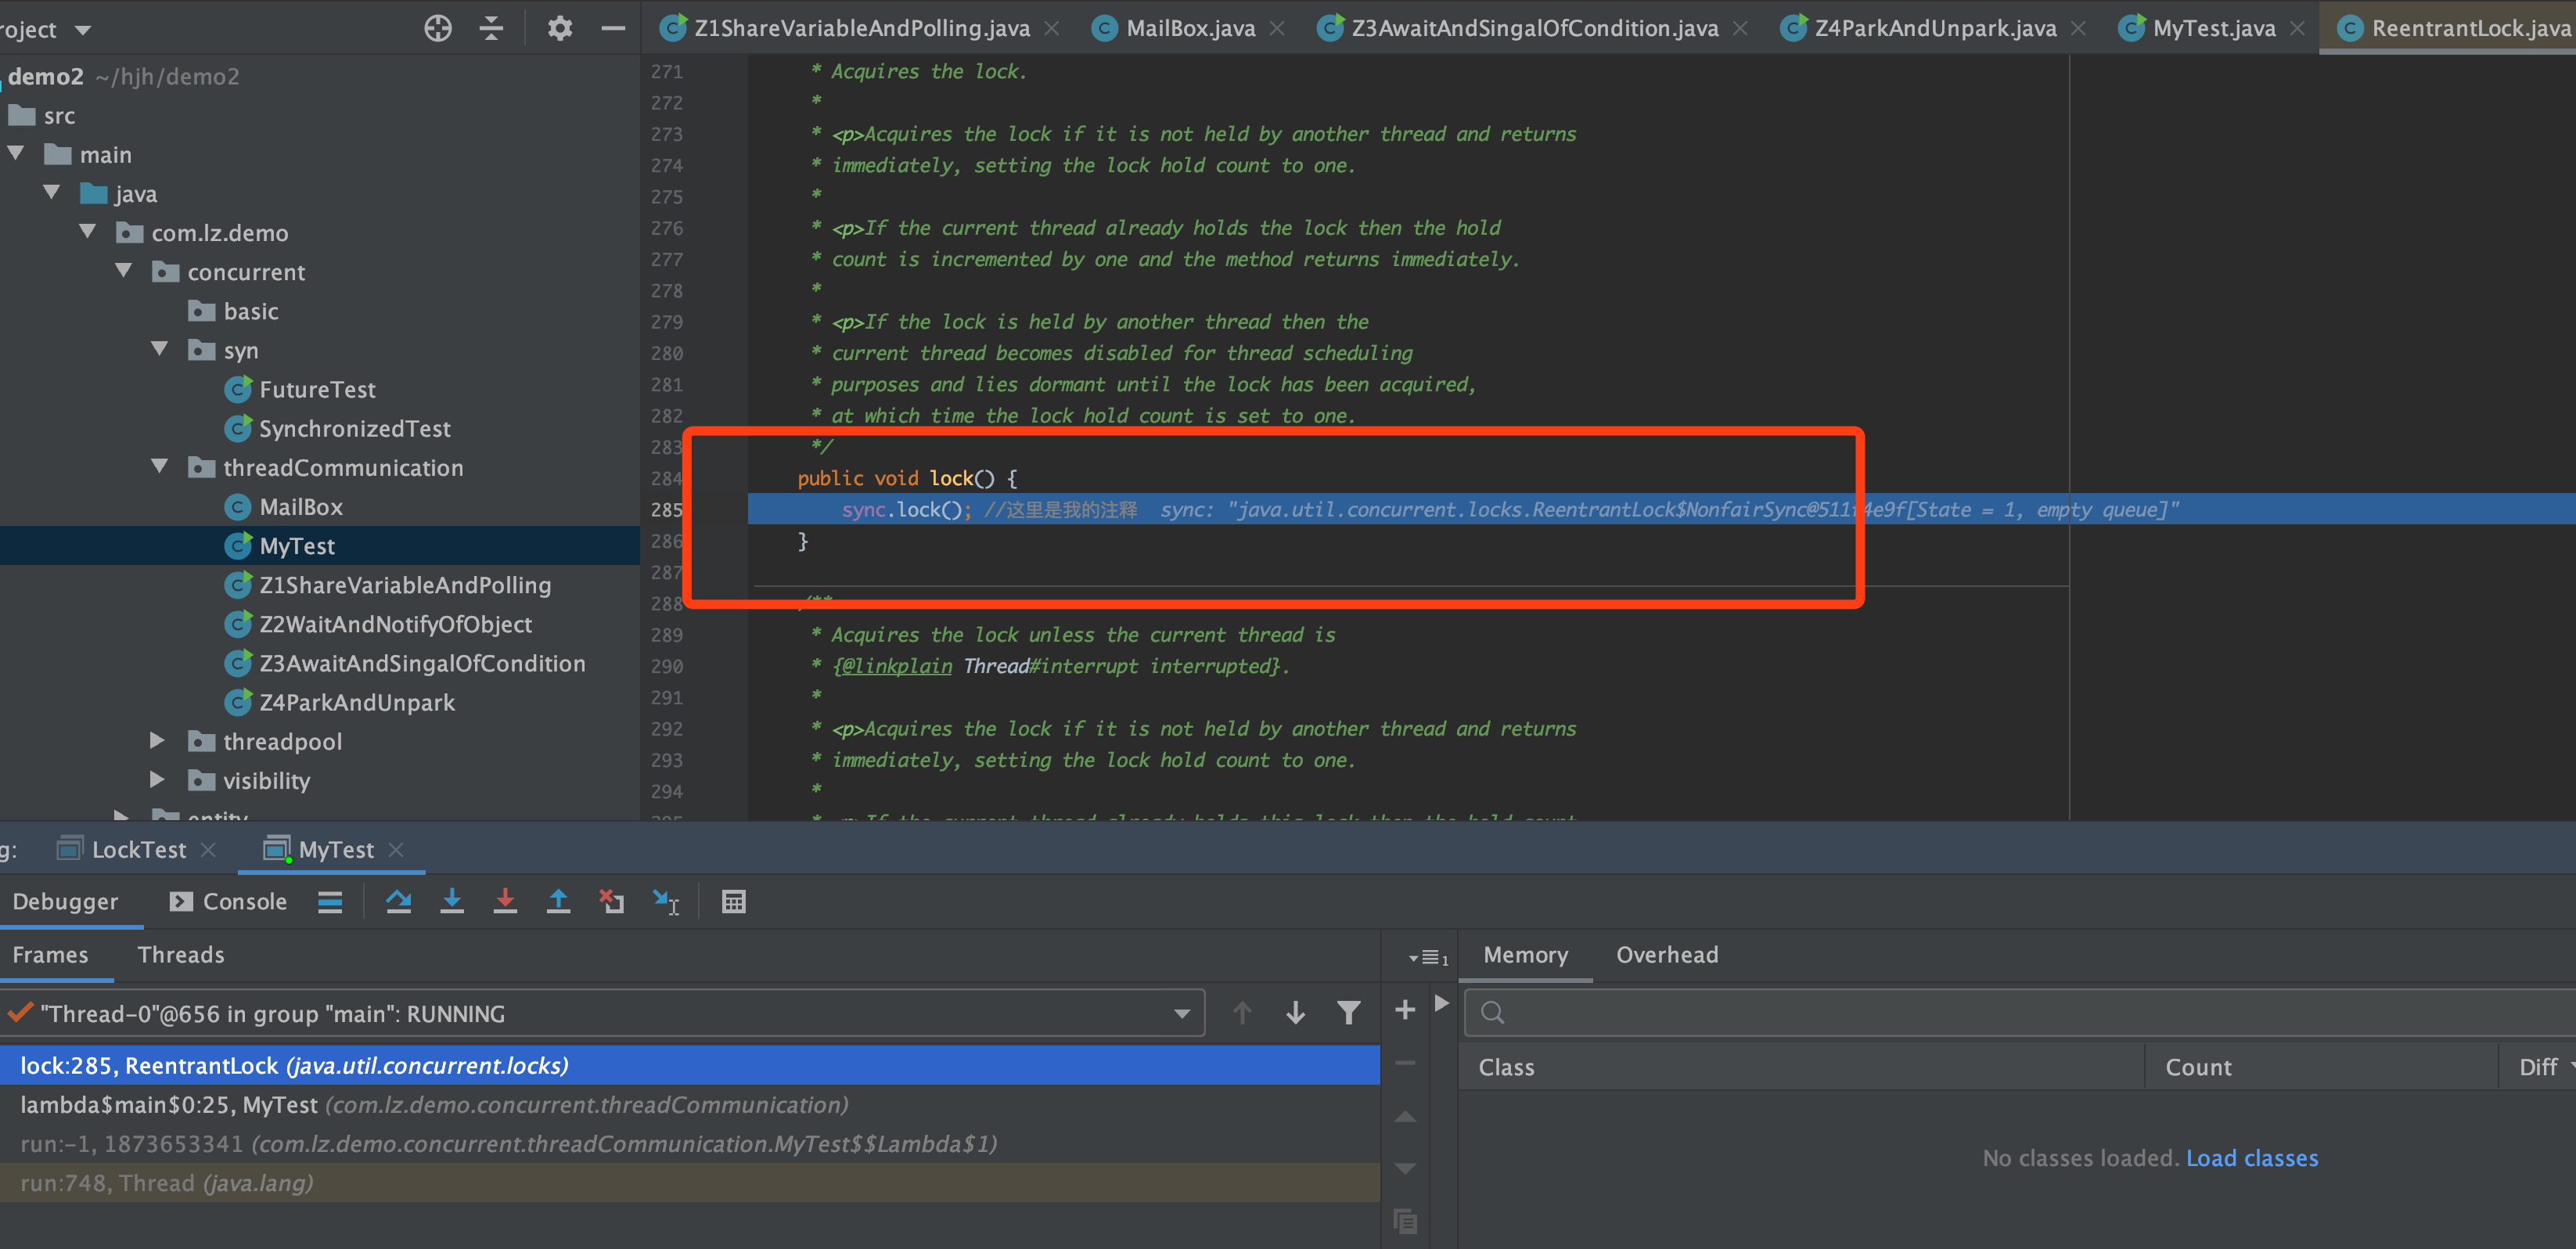Image resolution: width=2576 pixels, height=1249 pixels.
Task: Open the Thread-0 thread selector dropdown
Action: pyautogui.click(x=1182, y=1014)
